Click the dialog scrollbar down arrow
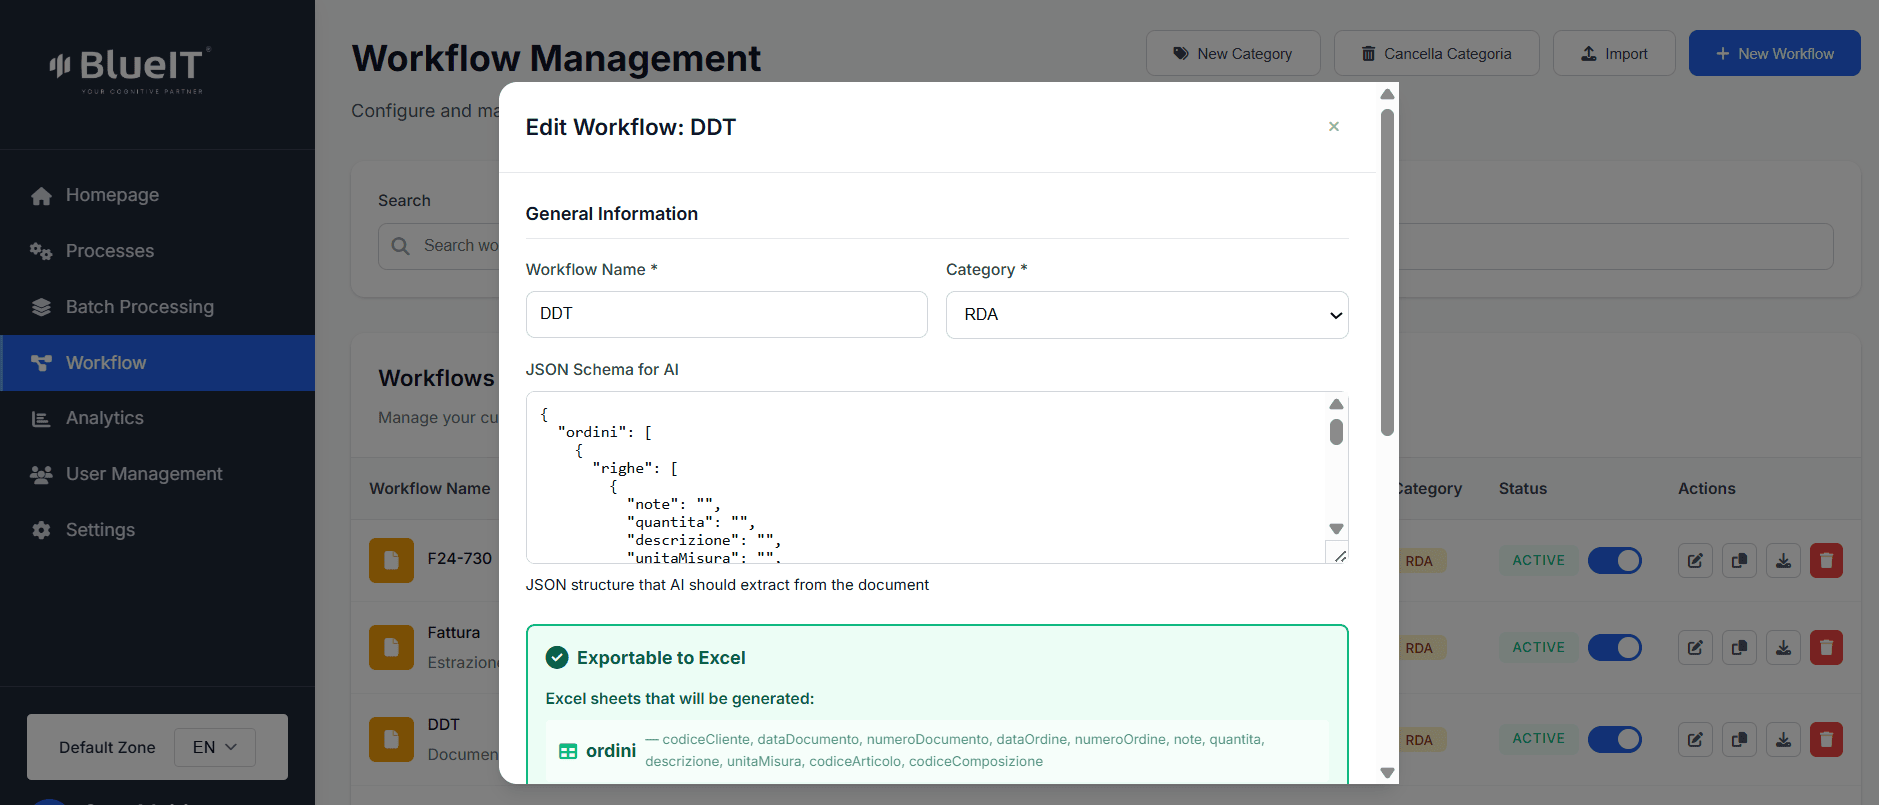Screen dimensions: 1879x805 click(x=1387, y=772)
